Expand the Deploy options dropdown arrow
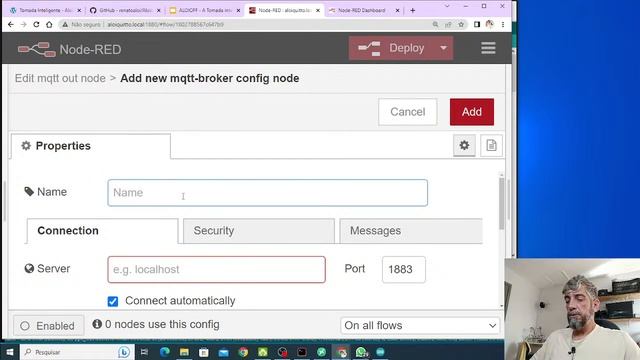 point(444,48)
